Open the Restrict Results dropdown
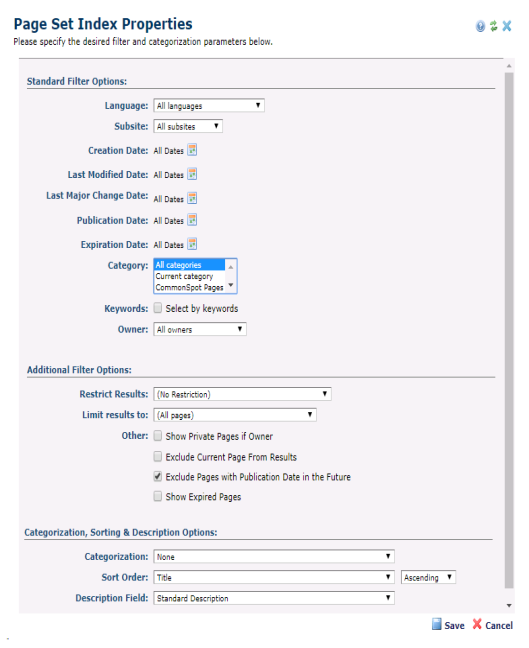The height and width of the screenshot is (648, 529). pyautogui.click(x=242, y=394)
